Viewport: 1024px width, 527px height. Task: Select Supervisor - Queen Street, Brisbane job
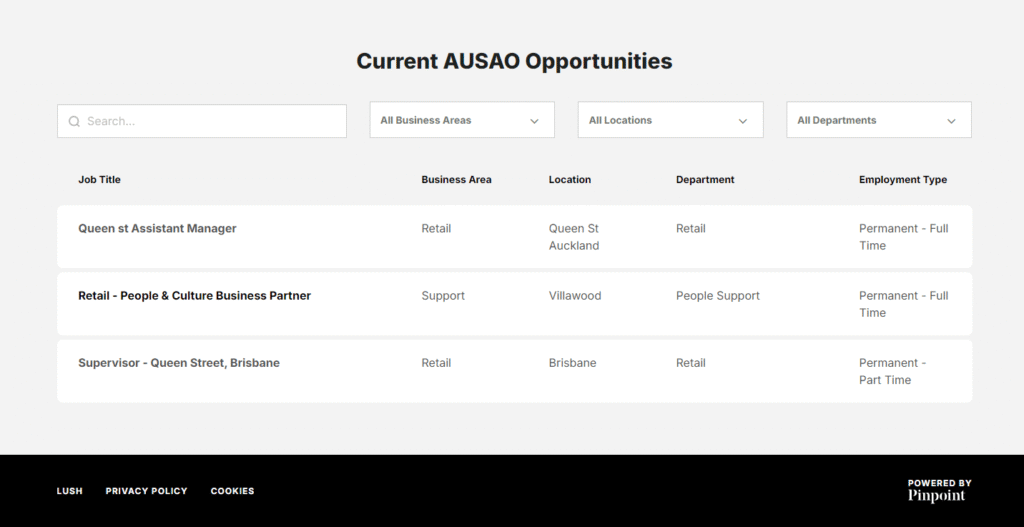tap(179, 363)
